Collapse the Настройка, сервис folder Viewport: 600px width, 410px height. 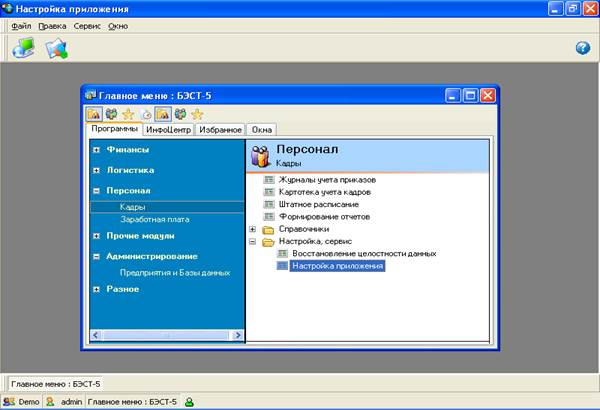point(253,242)
